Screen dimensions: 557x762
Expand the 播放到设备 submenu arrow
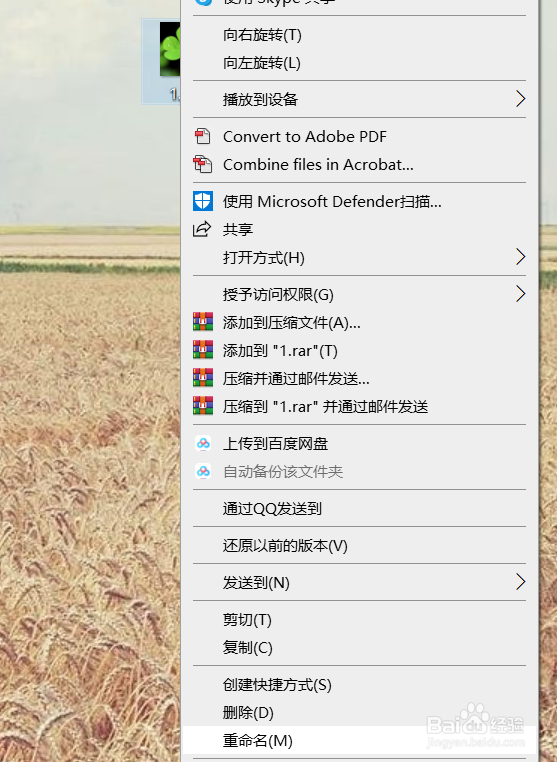tap(521, 99)
